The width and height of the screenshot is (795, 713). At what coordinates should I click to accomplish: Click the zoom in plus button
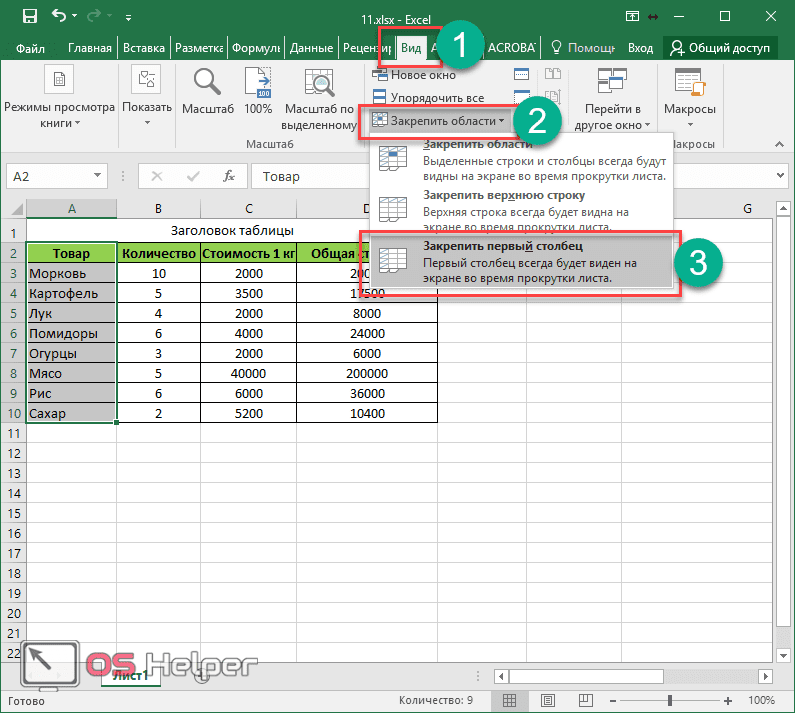(728, 701)
